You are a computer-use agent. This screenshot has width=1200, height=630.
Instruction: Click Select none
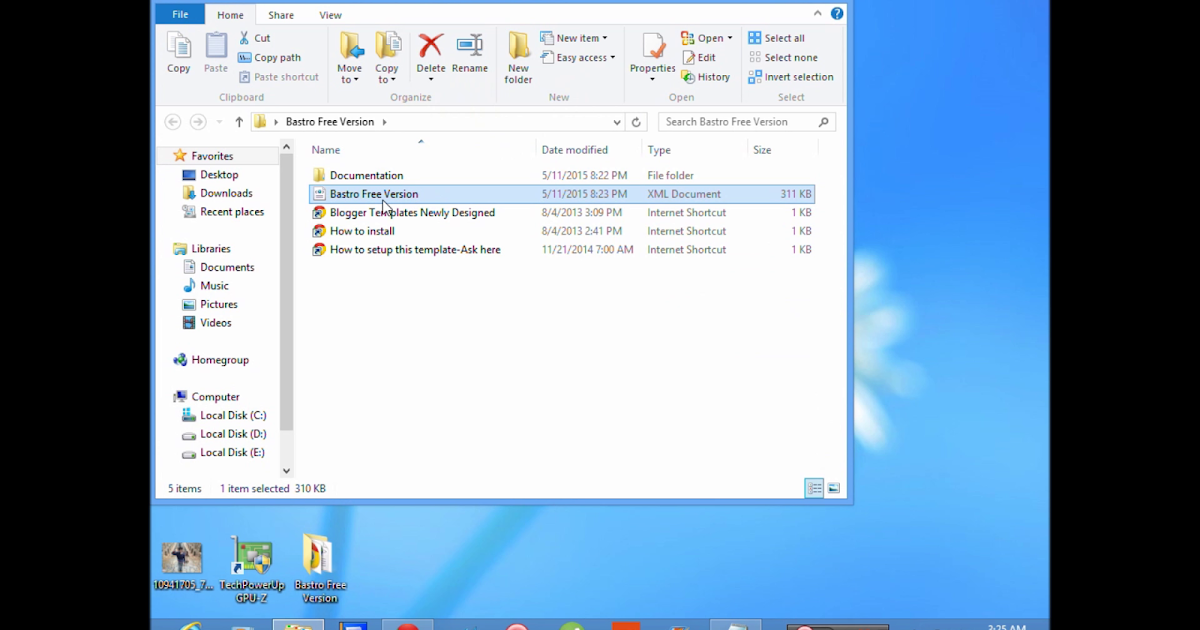point(782,57)
